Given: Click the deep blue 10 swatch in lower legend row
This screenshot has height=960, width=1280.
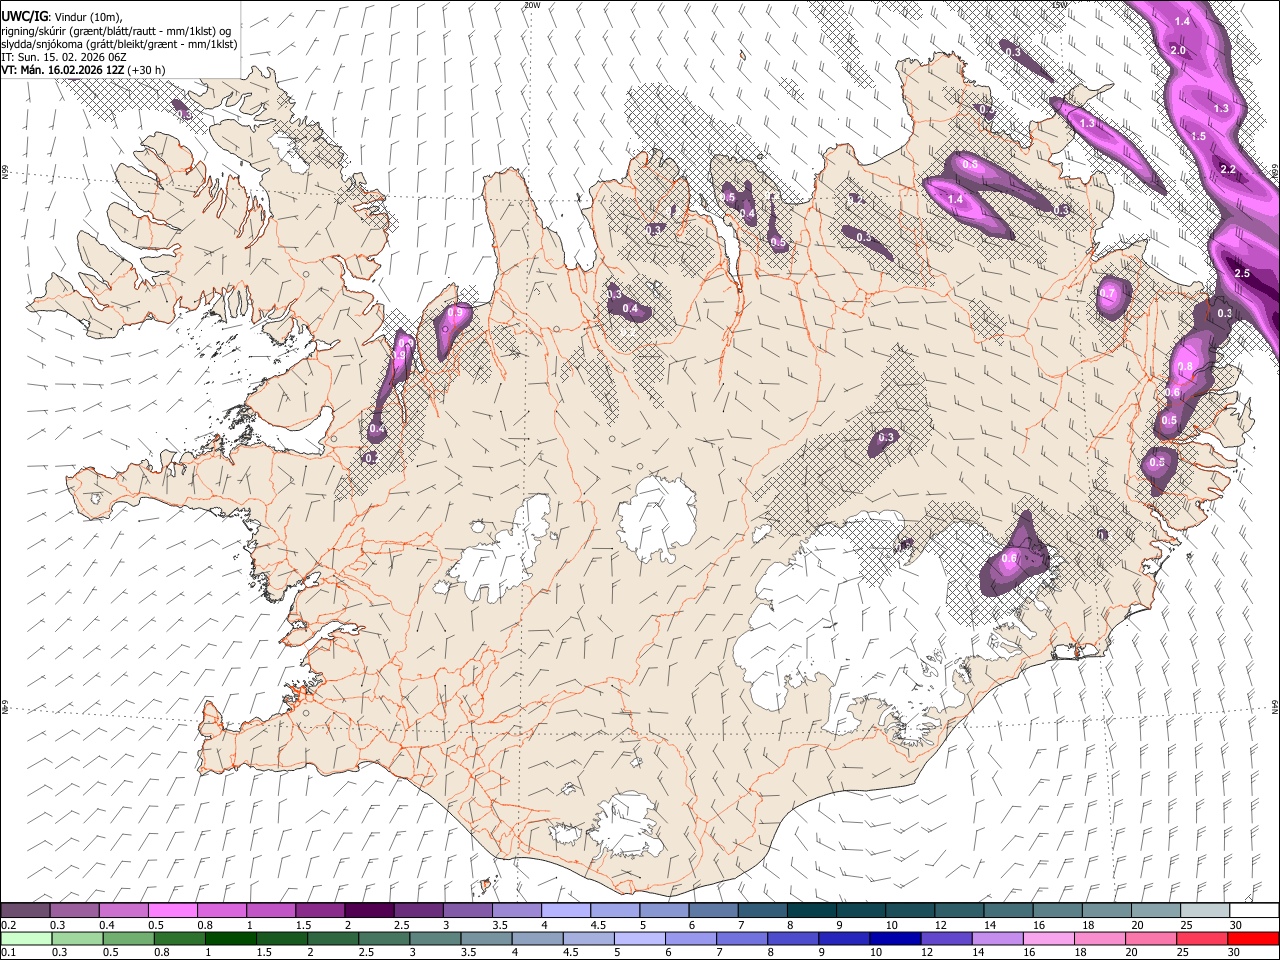Looking at the screenshot, I should [x=893, y=938].
